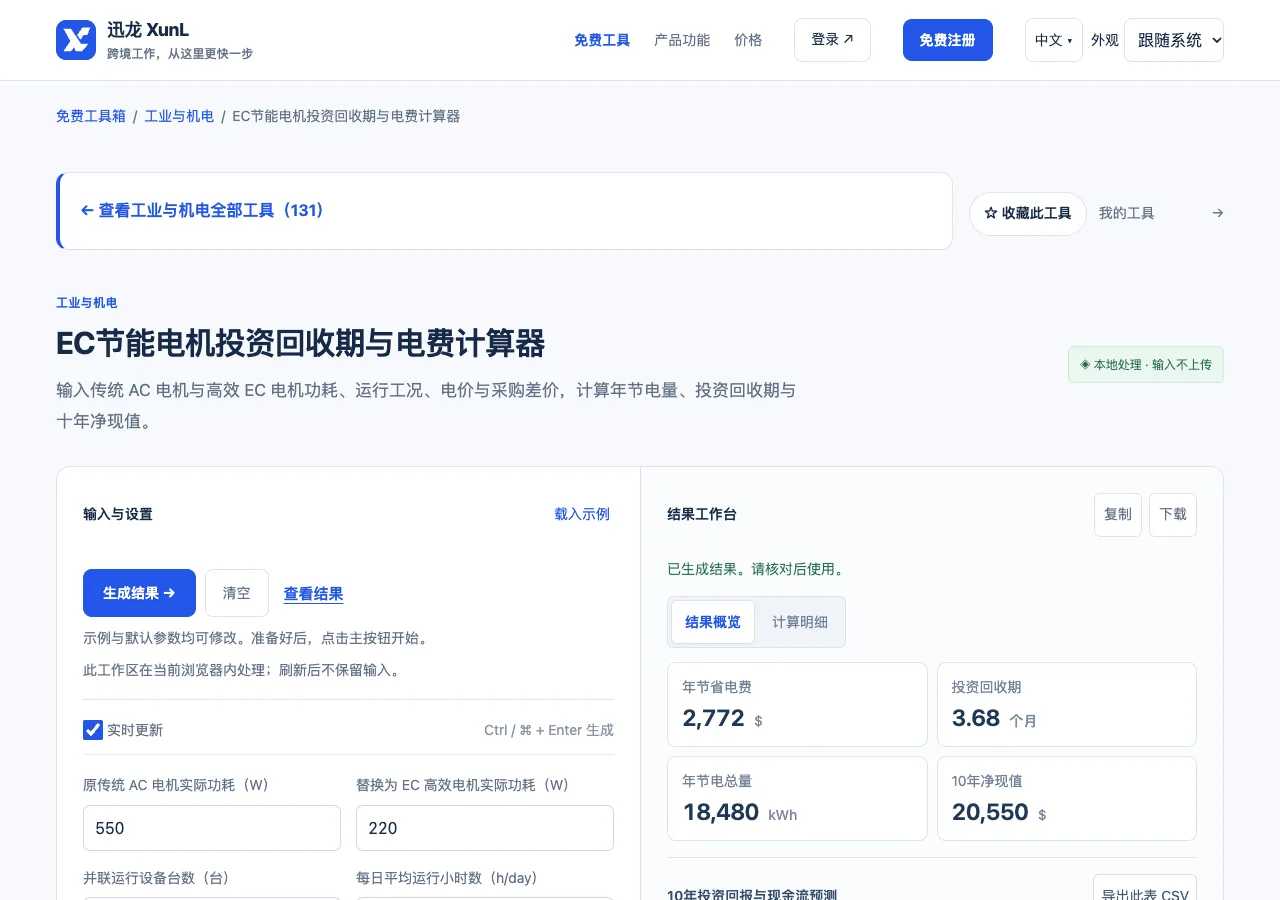Open the 跟随系统 appearance dropdown
The image size is (1280, 900).
click(x=1174, y=40)
